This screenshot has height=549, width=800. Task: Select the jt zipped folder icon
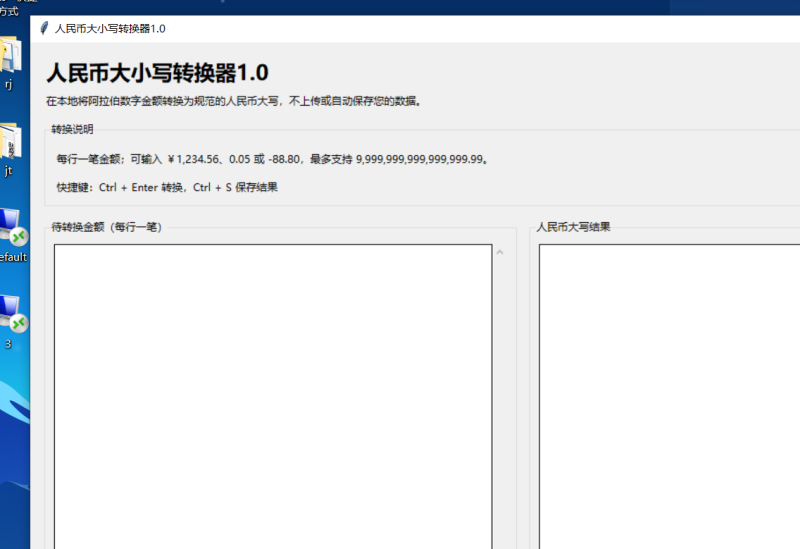[11, 142]
